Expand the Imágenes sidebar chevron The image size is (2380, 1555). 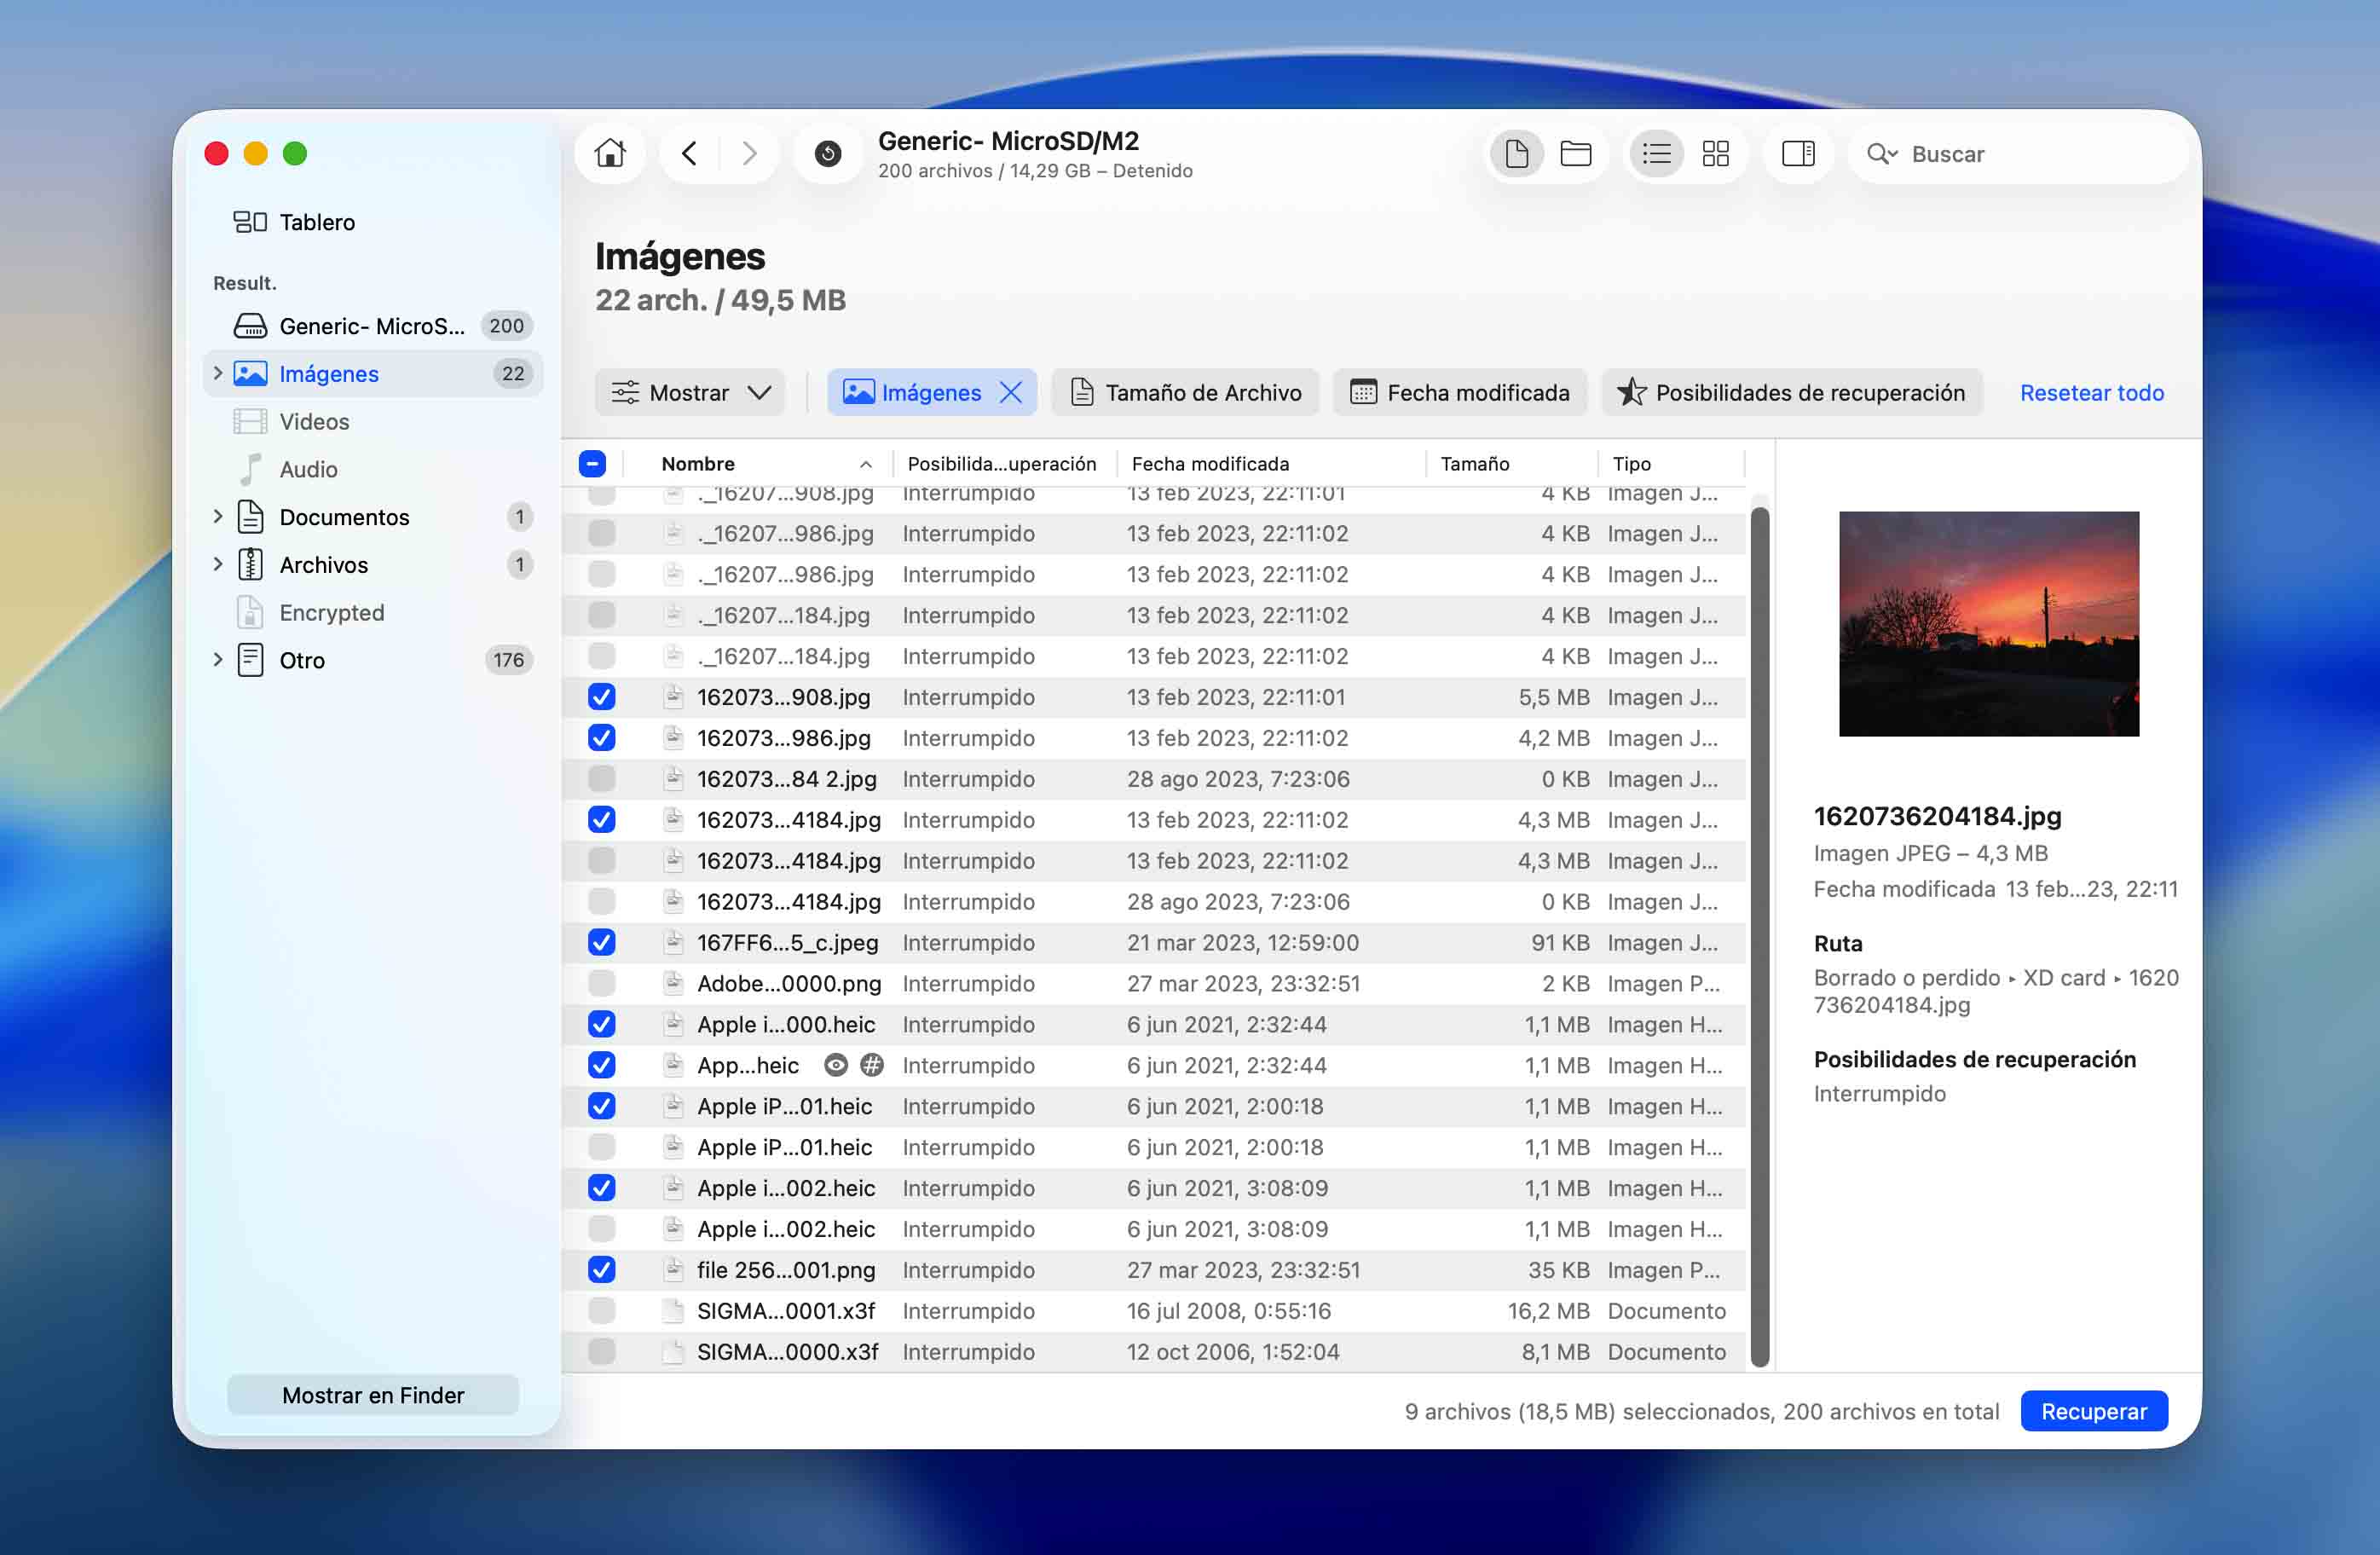point(217,373)
